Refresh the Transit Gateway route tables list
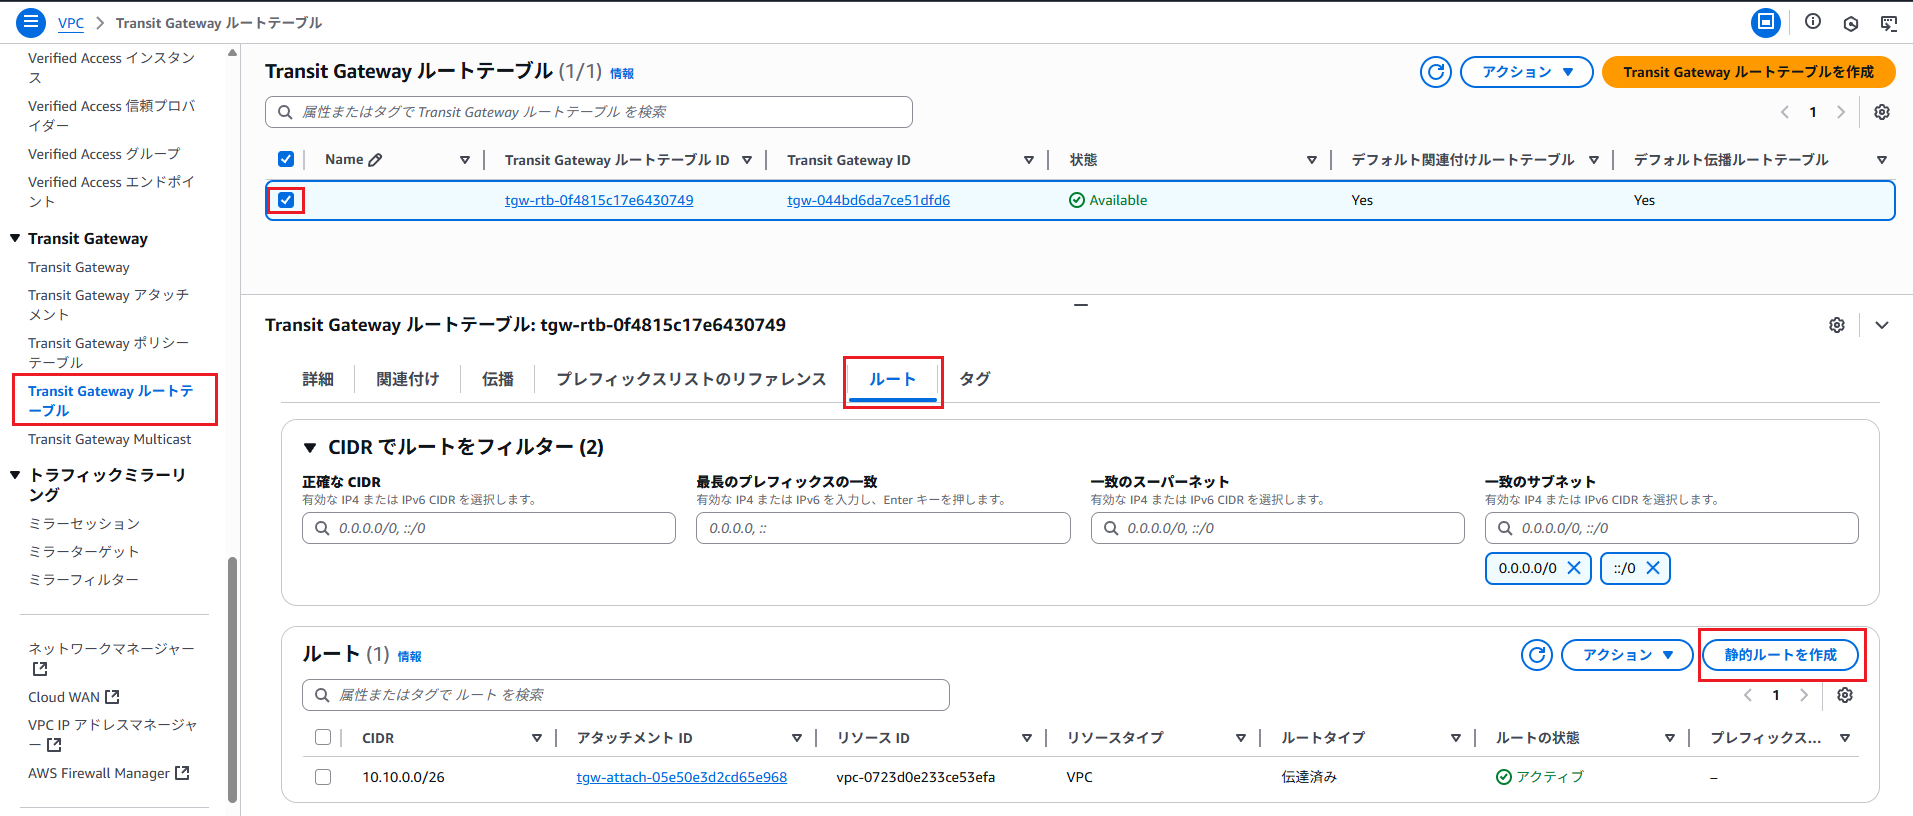This screenshot has width=1913, height=816. tap(1436, 72)
